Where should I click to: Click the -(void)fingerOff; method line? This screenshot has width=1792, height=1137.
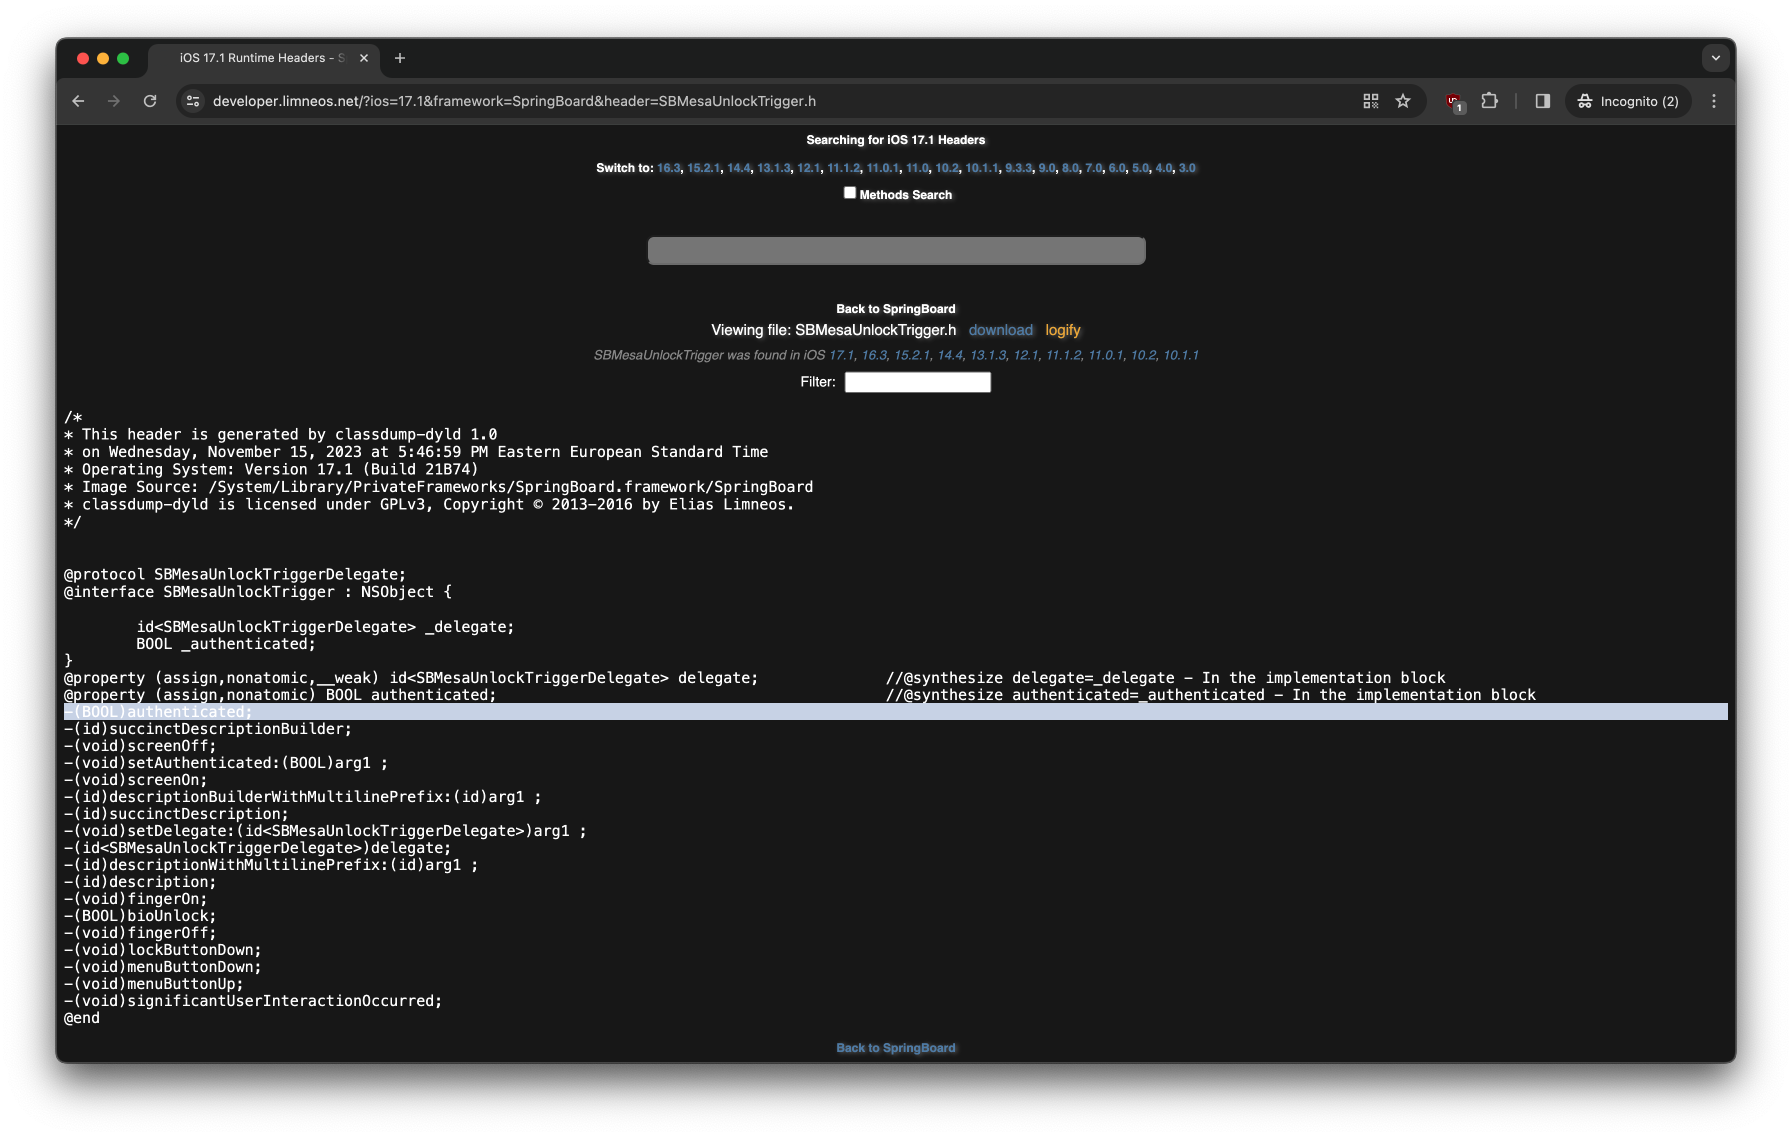click(x=140, y=933)
